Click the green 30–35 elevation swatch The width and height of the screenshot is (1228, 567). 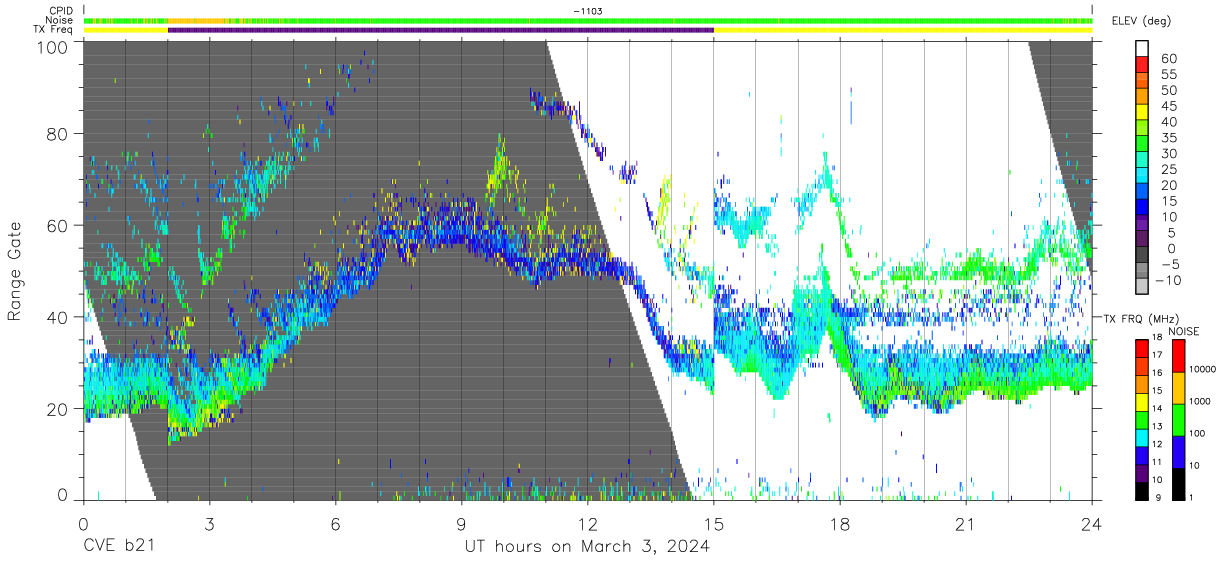[1143, 145]
